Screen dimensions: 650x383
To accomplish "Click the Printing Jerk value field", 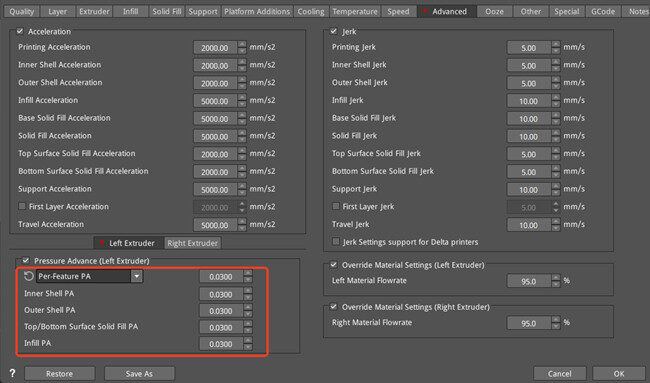I will (x=529, y=48).
